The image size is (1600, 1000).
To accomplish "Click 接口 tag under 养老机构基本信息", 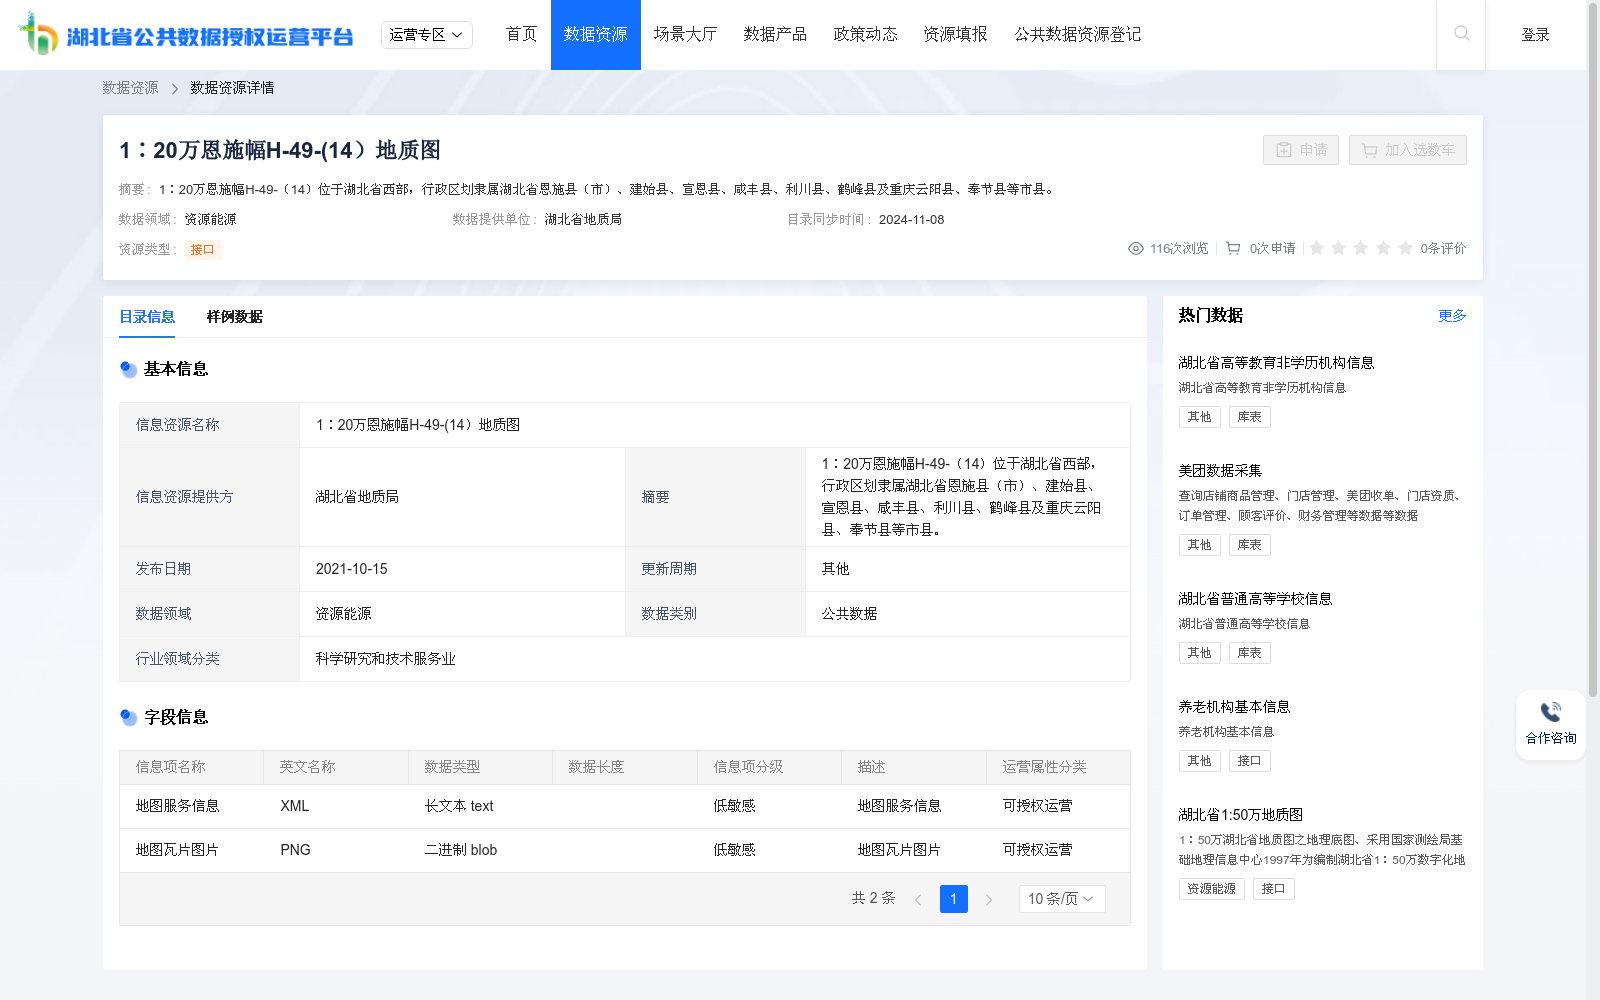I will coord(1249,761).
